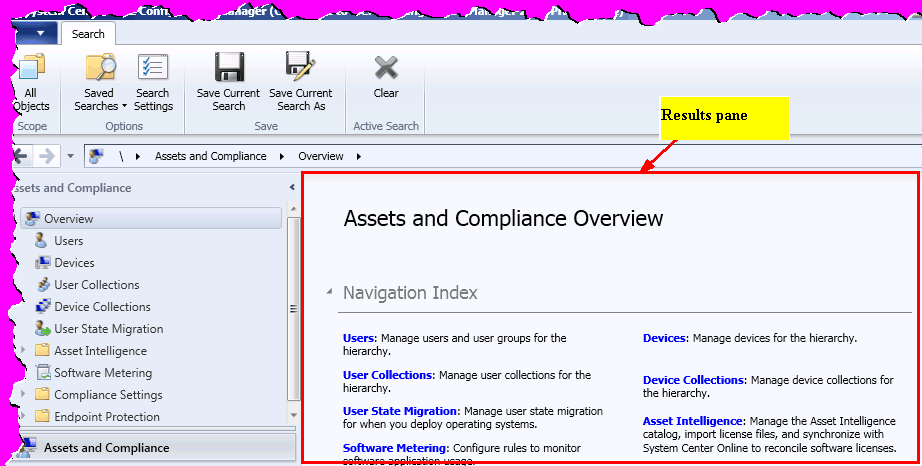This screenshot has height=466, width=922.
Task: Open the navigation history dropdown arrow
Action: pos(71,156)
